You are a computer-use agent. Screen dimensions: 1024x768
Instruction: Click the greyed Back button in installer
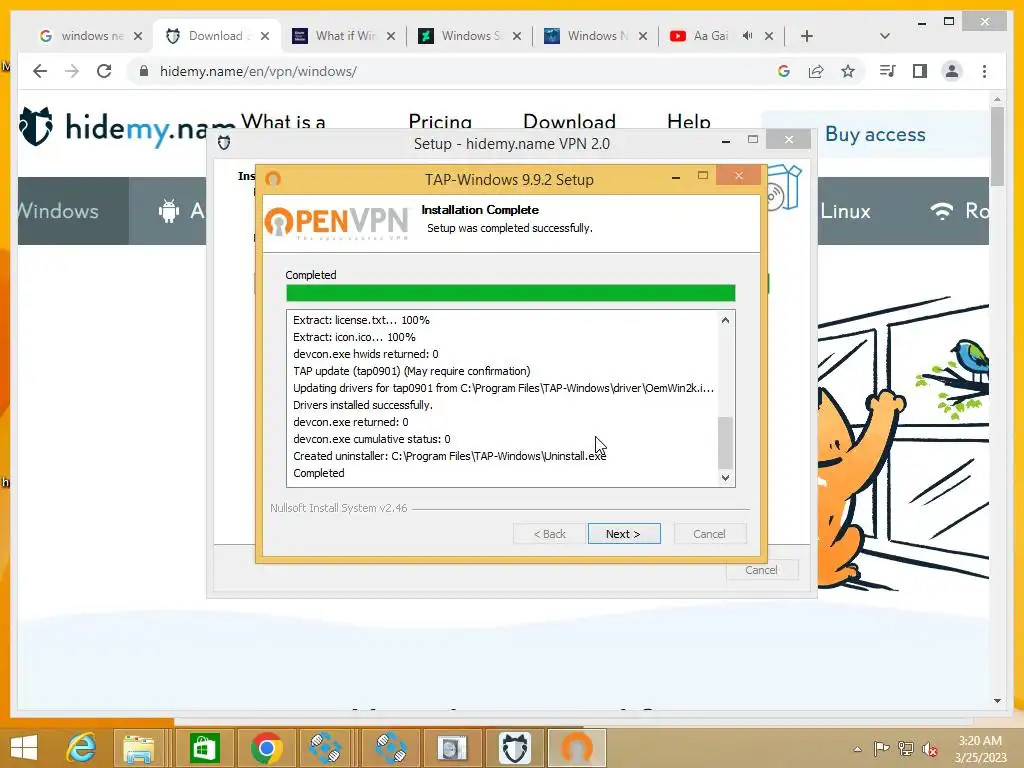pyautogui.click(x=549, y=534)
